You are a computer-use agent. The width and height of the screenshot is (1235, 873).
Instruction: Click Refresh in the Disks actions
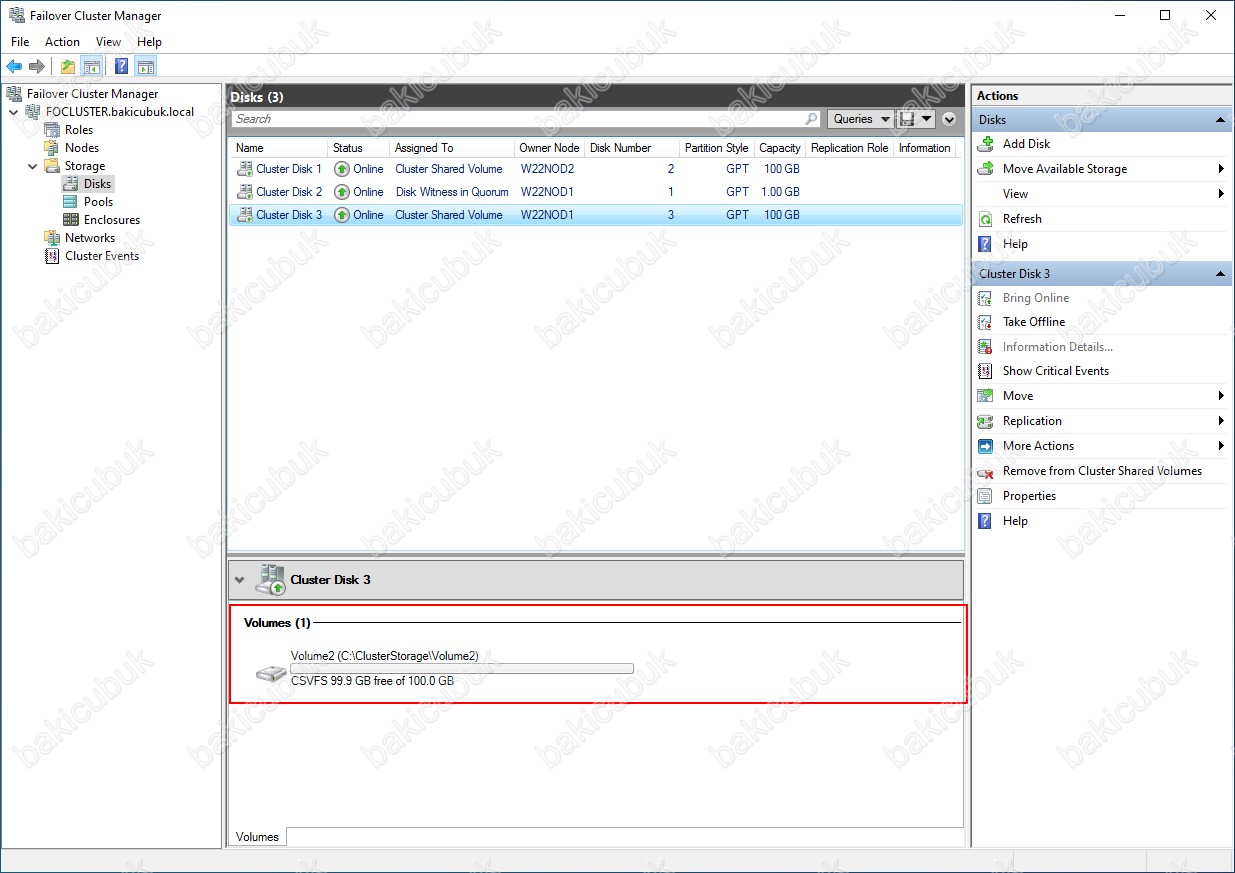[x=1022, y=219]
